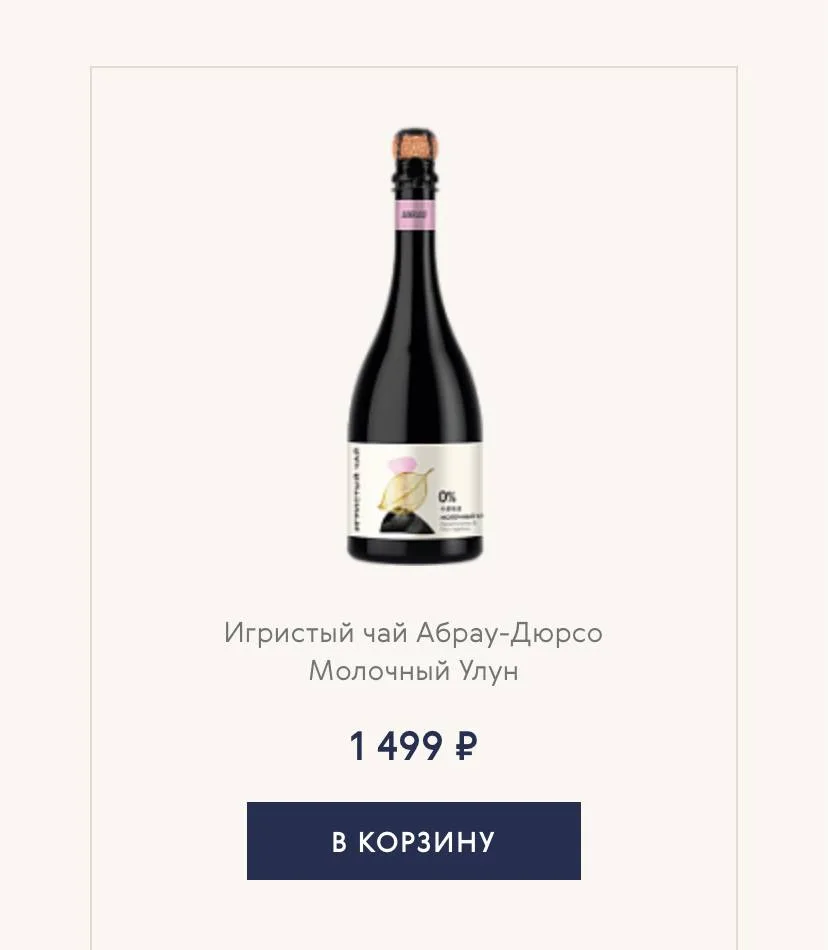The height and width of the screenshot is (950, 828).
Task: Click the word Абрау-Дюрсо in the title
Action: pos(509,634)
